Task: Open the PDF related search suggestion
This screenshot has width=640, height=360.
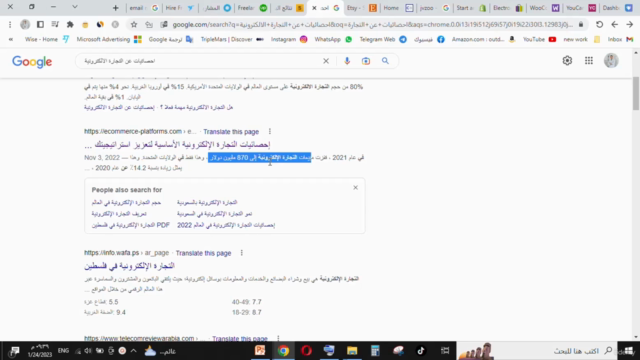Action: [131, 225]
